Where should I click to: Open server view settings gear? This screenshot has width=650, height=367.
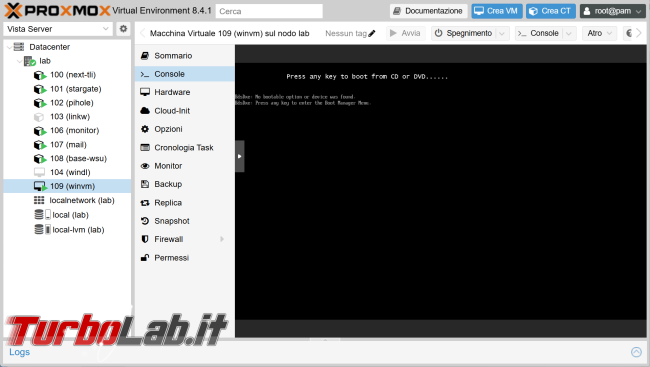tap(123, 29)
